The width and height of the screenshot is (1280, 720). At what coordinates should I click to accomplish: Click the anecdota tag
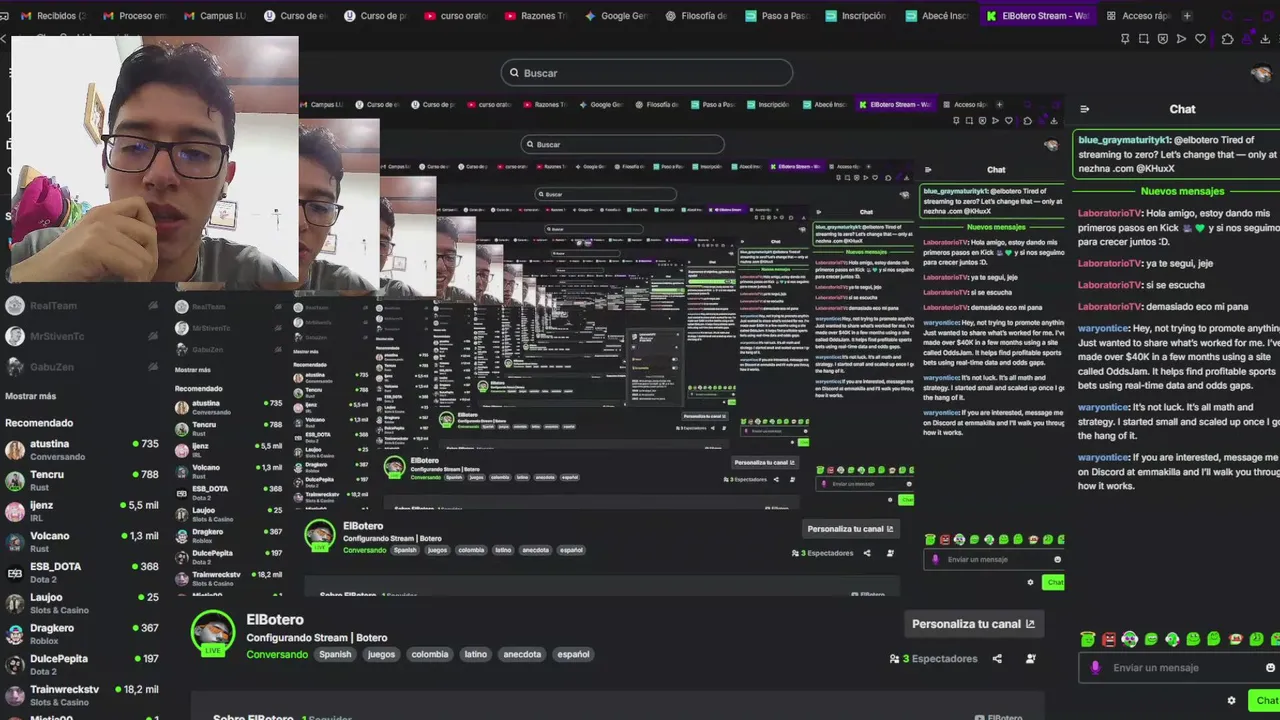522,655
